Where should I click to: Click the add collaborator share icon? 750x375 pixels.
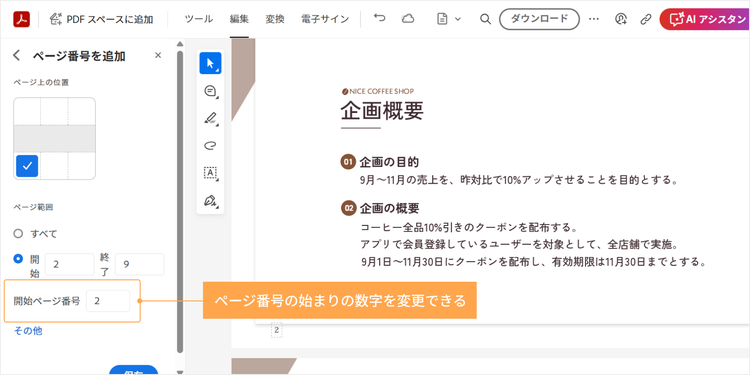click(621, 19)
